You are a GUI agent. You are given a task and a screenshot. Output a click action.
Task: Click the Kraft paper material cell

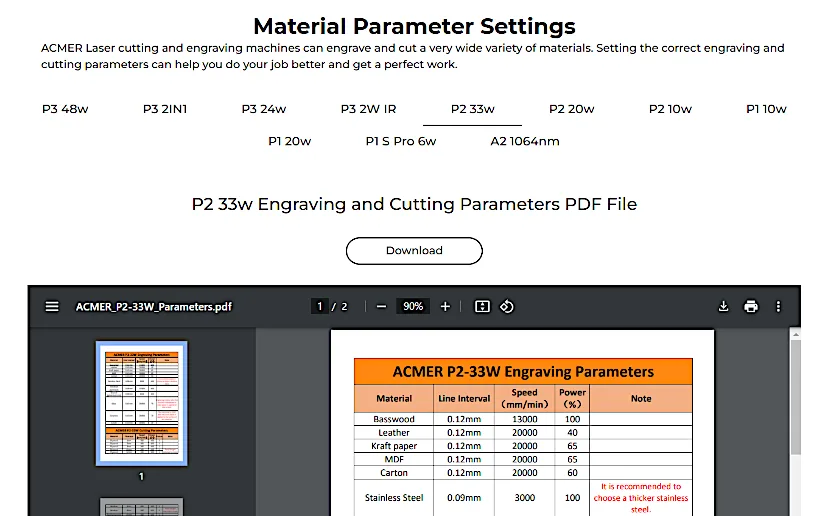(394, 446)
